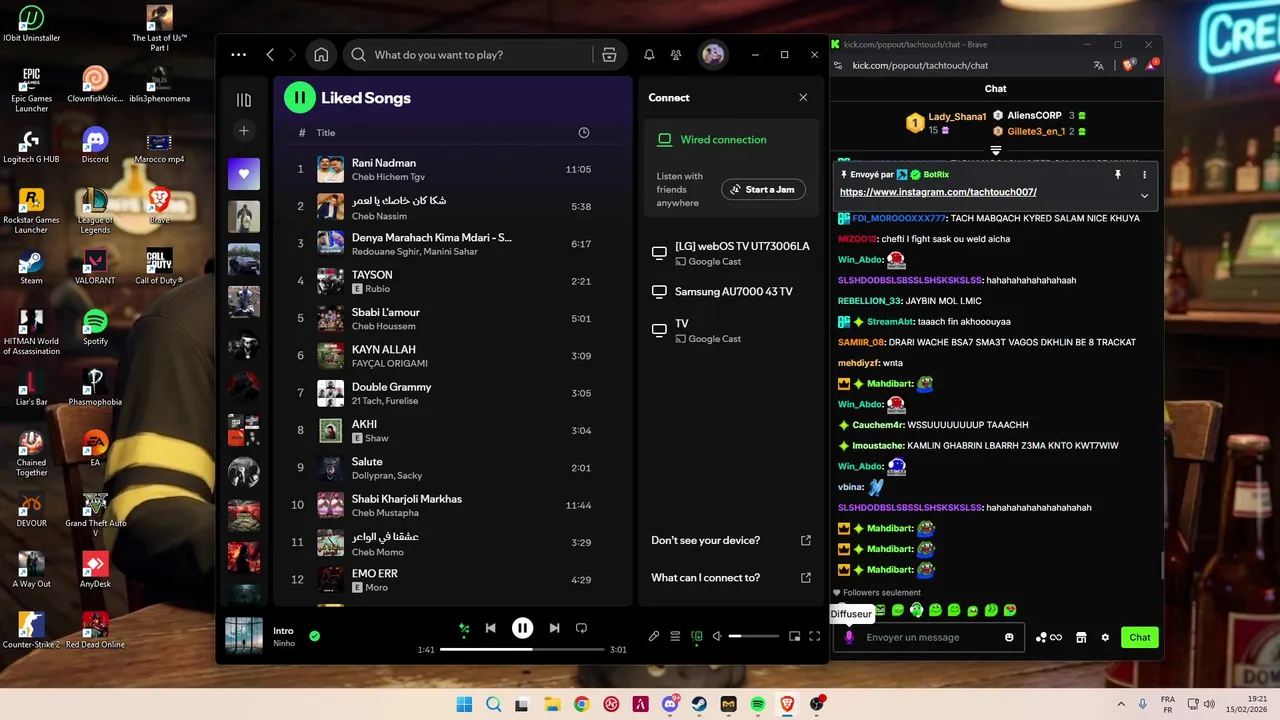Click the green liked checkmark next to Intro
1280x720 pixels.
(x=314, y=636)
